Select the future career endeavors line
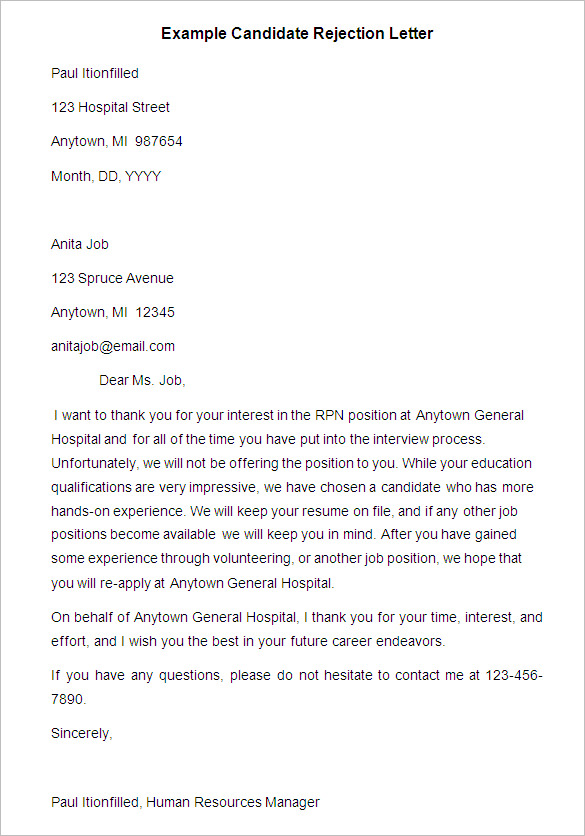Viewport: 585px width, 836px height. point(249,641)
